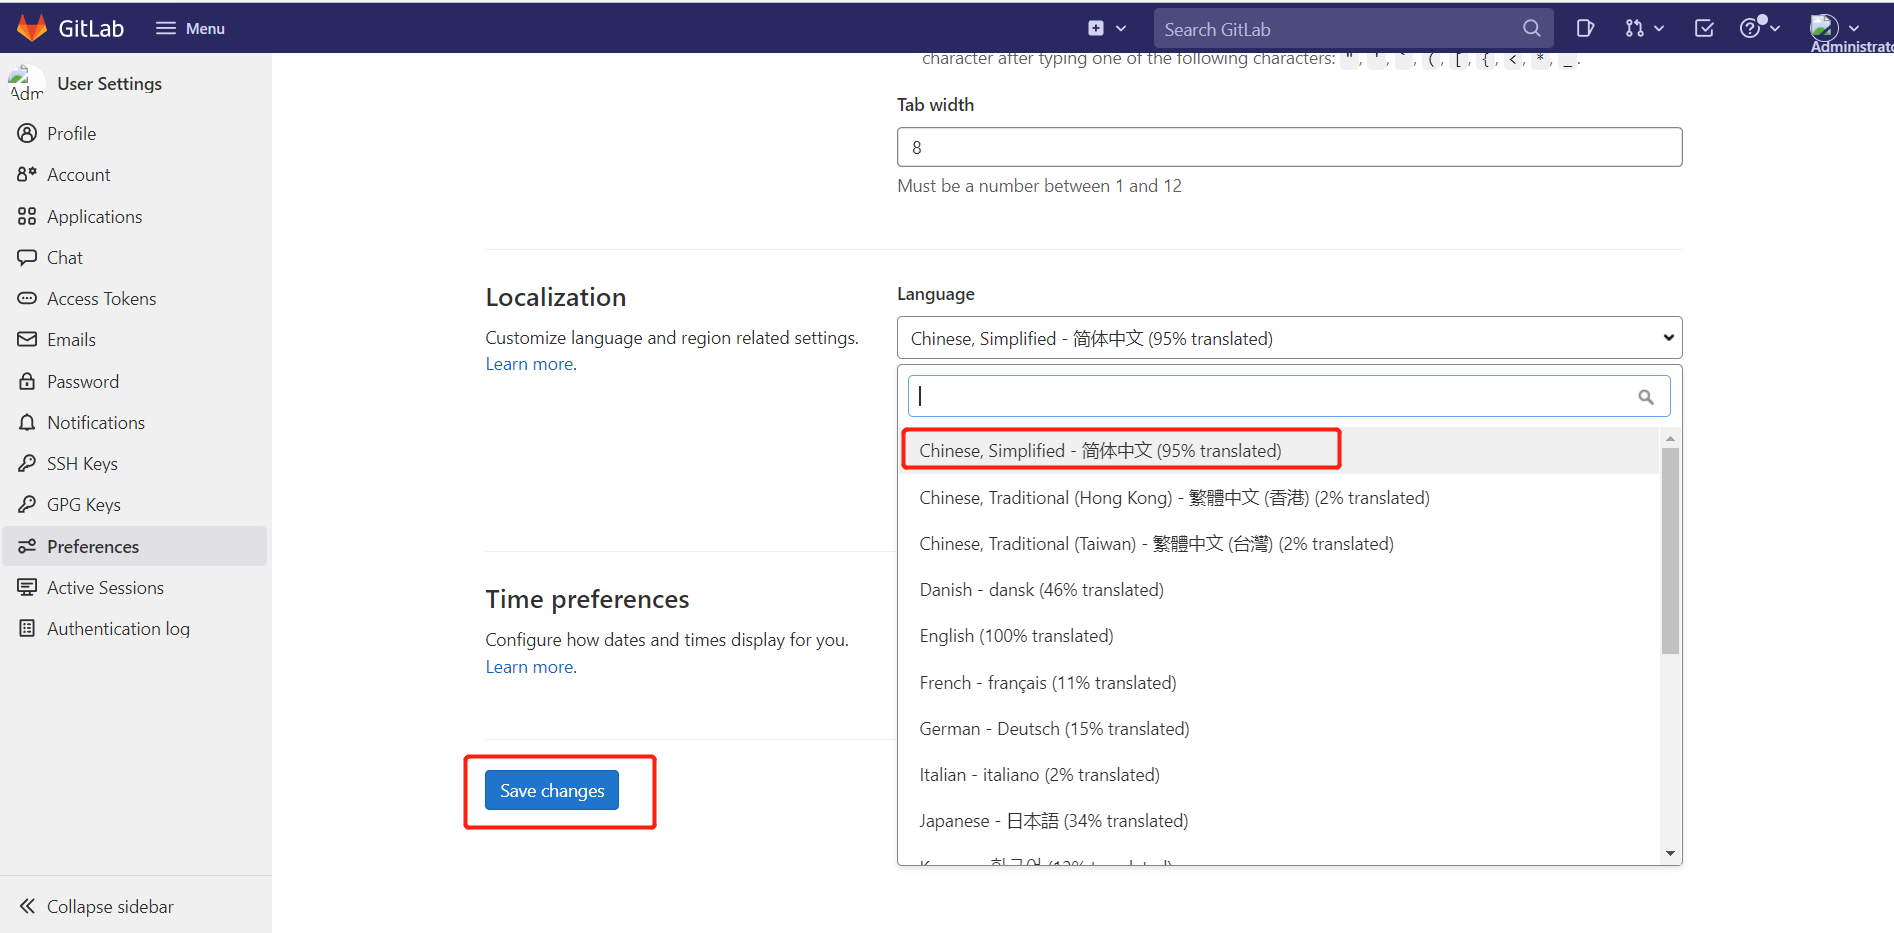Focus the language search input
The image size is (1894, 933).
[x=1289, y=396]
